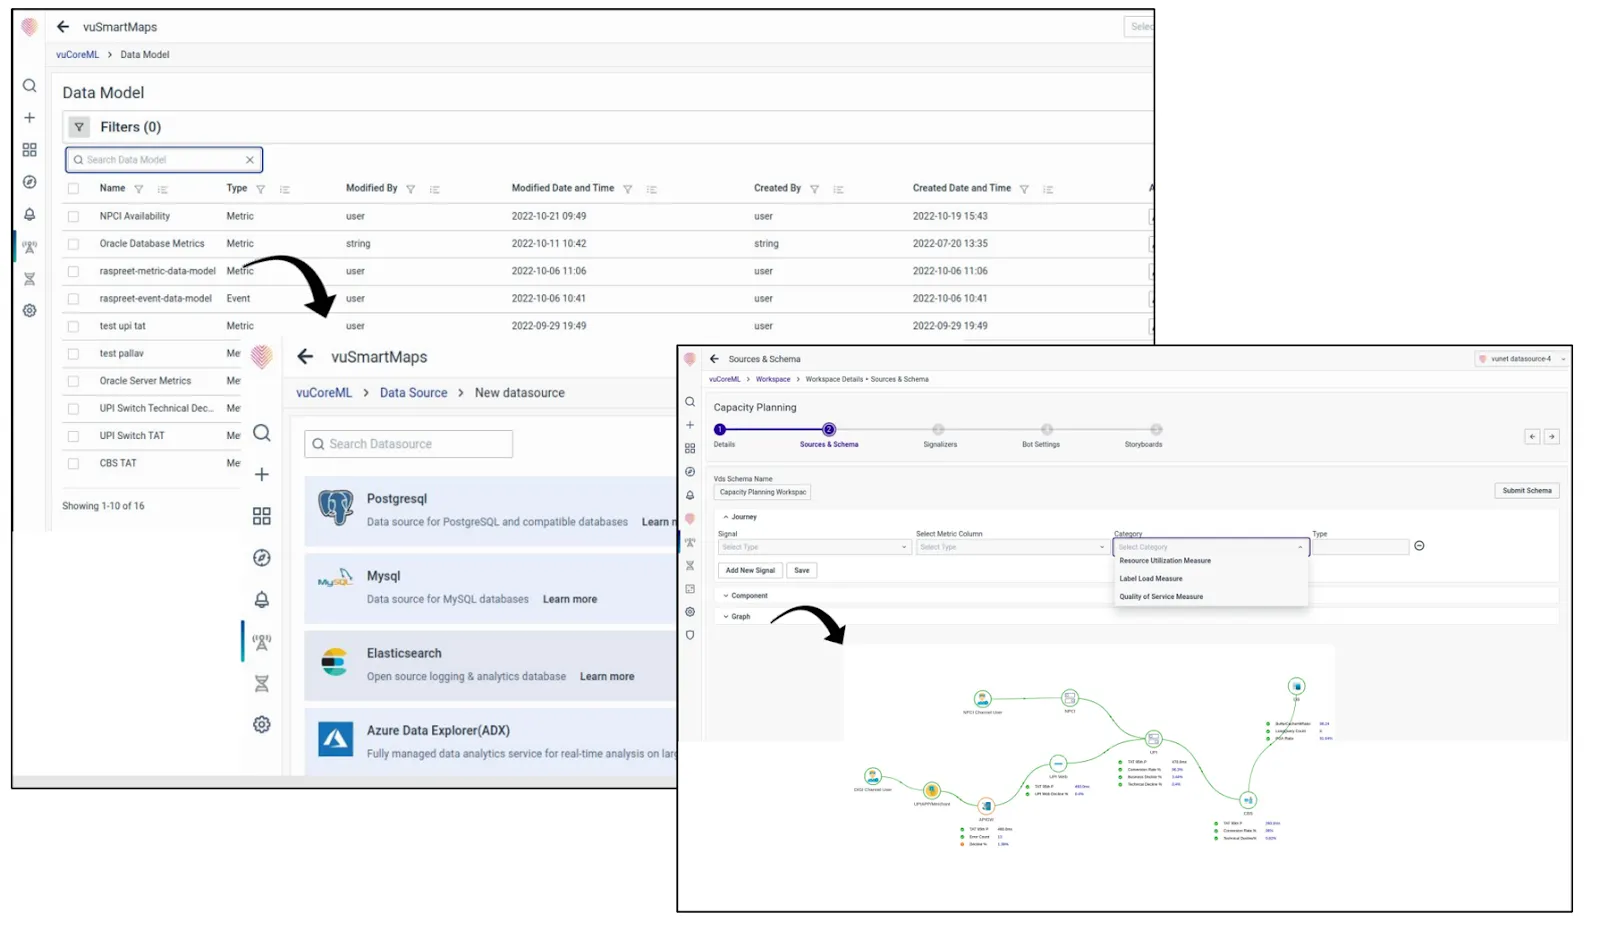1600x929 pixels.
Task: Collapse the Journey section
Action: coord(740,517)
